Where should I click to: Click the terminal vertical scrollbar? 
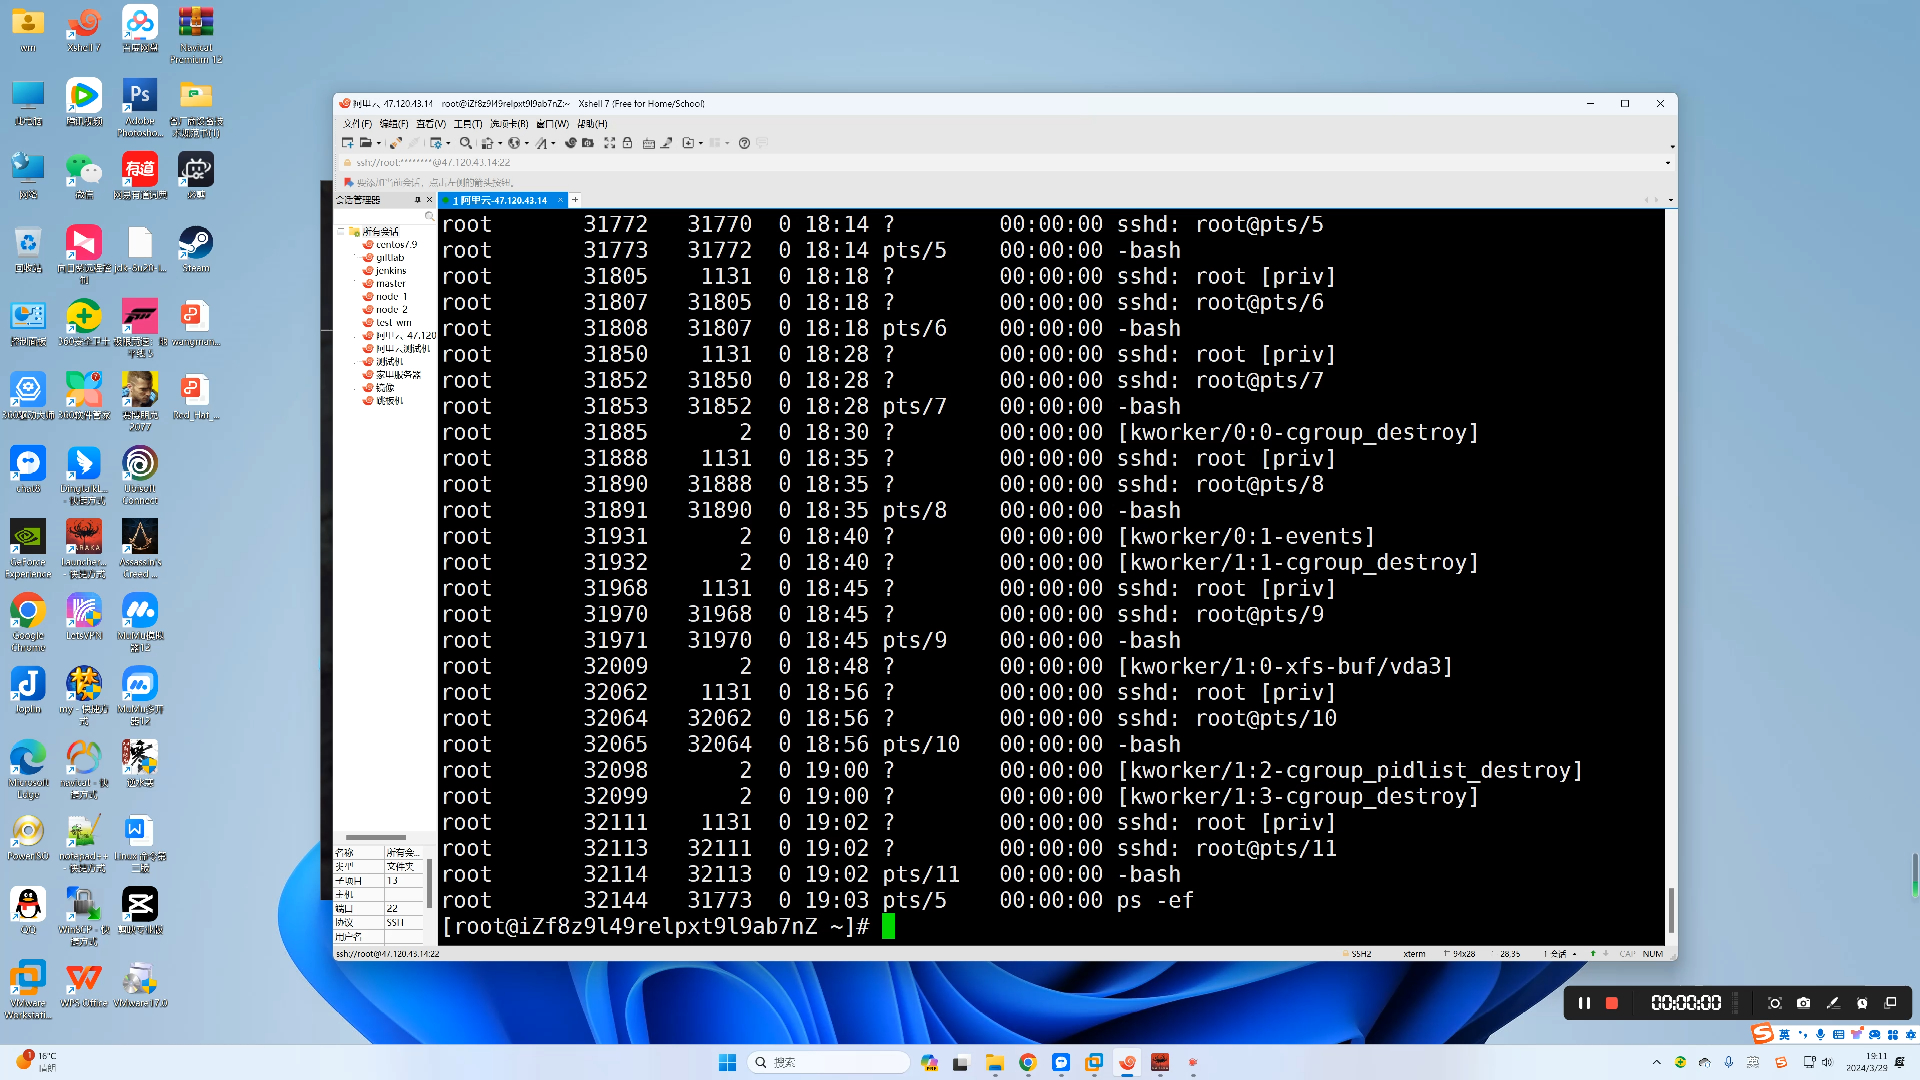(x=1670, y=910)
